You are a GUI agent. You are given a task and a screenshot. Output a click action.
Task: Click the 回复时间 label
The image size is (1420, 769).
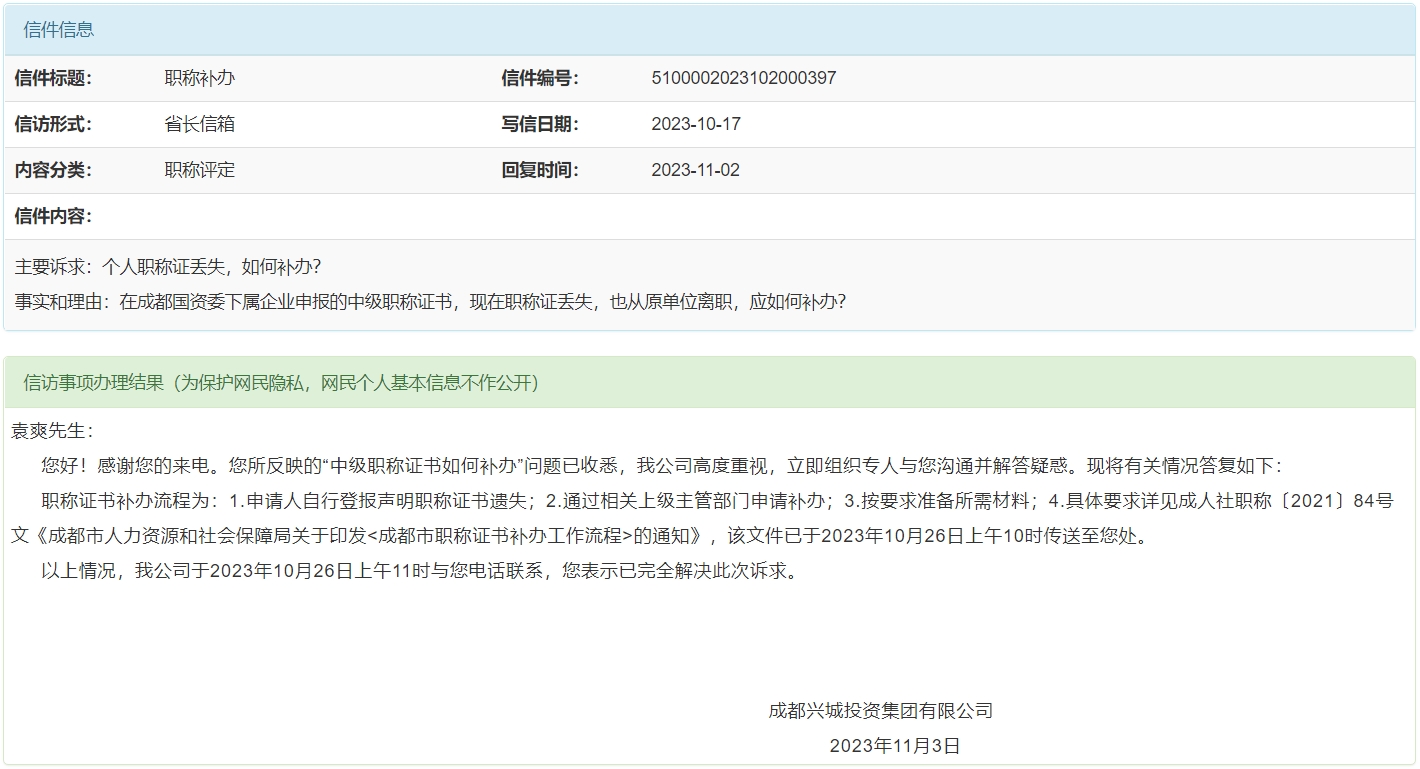coord(540,170)
